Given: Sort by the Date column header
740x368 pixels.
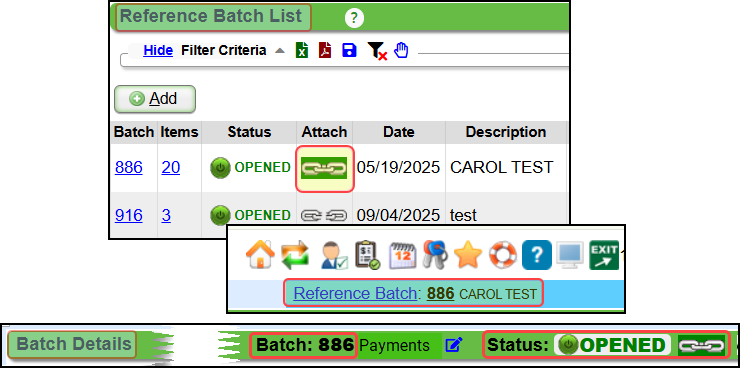Looking at the screenshot, I should click(x=399, y=132).
